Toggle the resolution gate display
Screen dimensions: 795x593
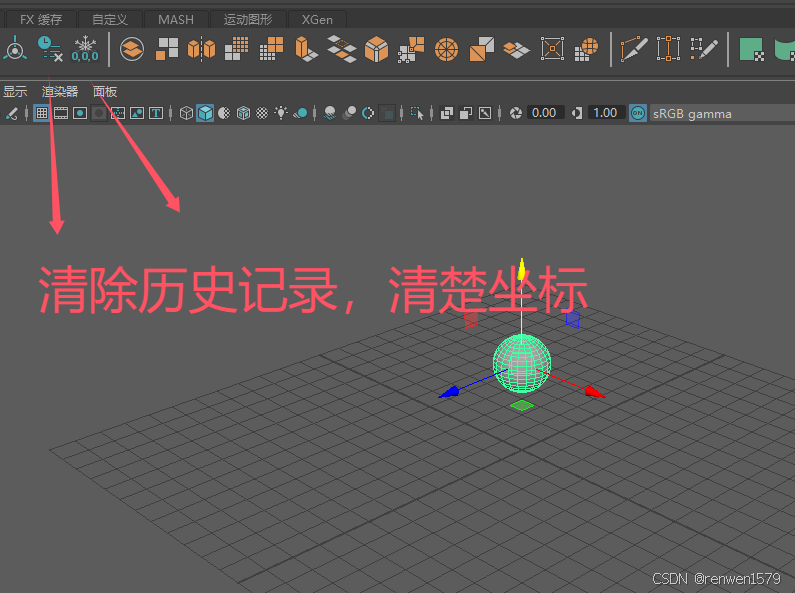80,113
